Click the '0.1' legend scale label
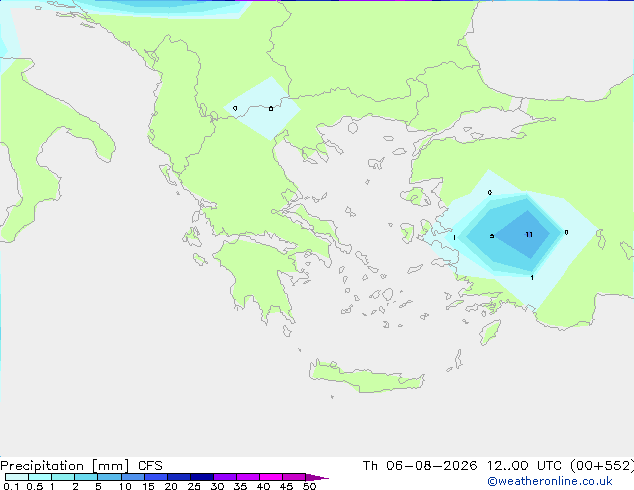The width and height of the screenshot is (634, 490). pos(11,486)
